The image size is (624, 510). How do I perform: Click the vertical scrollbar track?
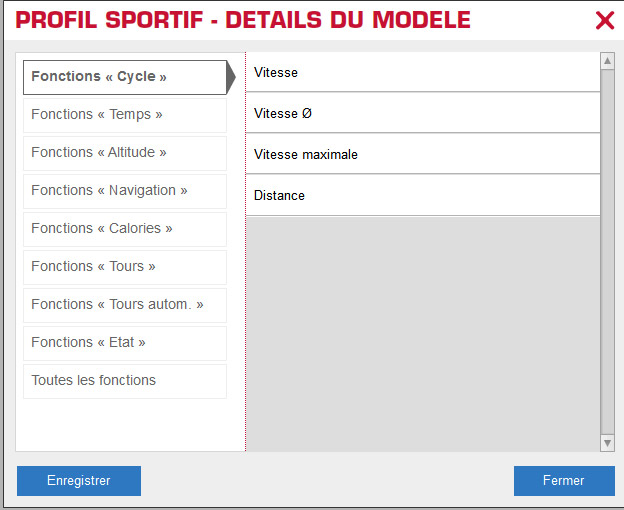tap(607, 252)
